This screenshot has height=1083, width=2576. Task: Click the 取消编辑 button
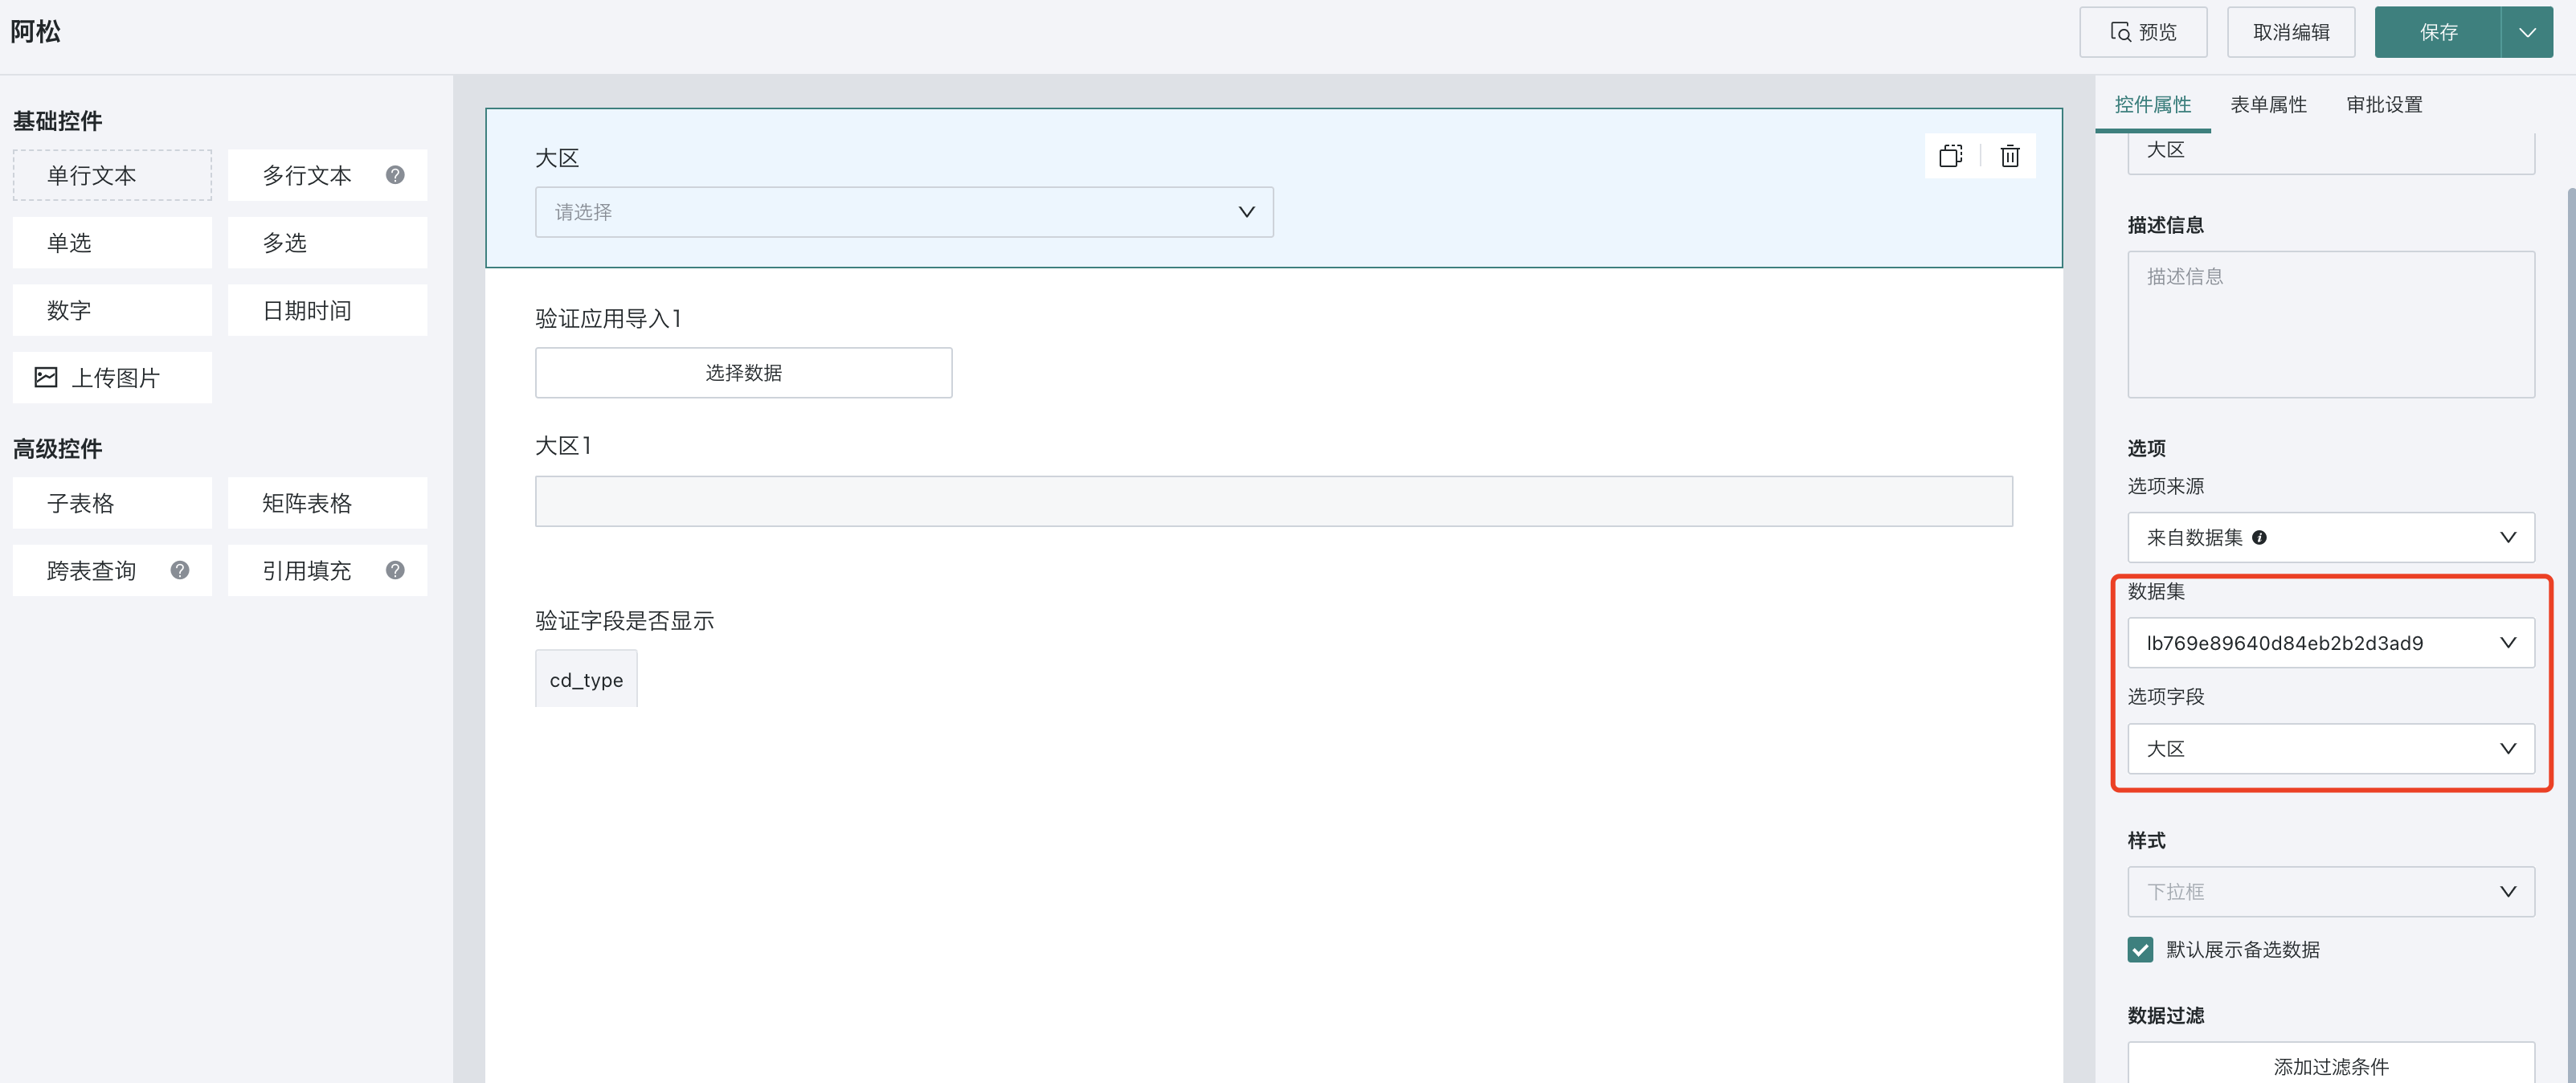(x=2291, y=32)
